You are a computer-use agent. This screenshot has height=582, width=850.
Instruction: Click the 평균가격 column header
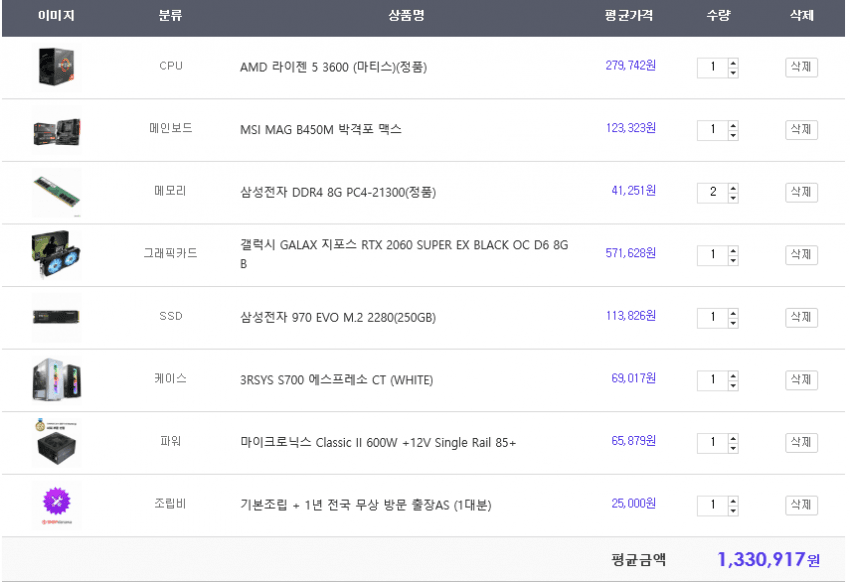[629, 17]
